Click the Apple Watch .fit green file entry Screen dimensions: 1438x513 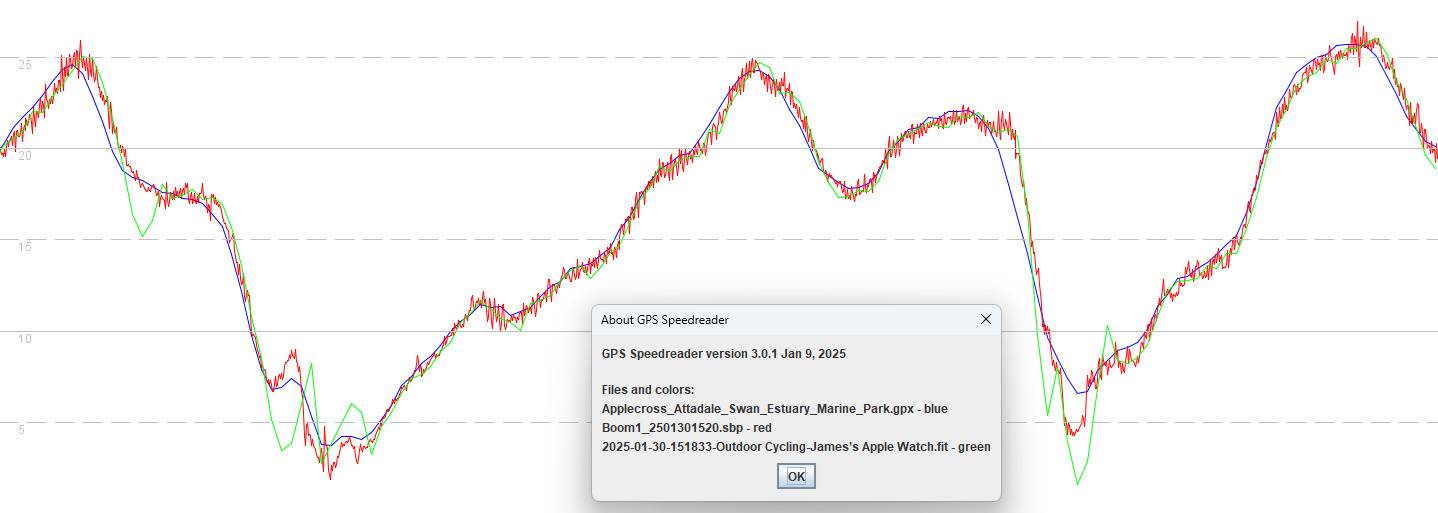tap(796, 447)
